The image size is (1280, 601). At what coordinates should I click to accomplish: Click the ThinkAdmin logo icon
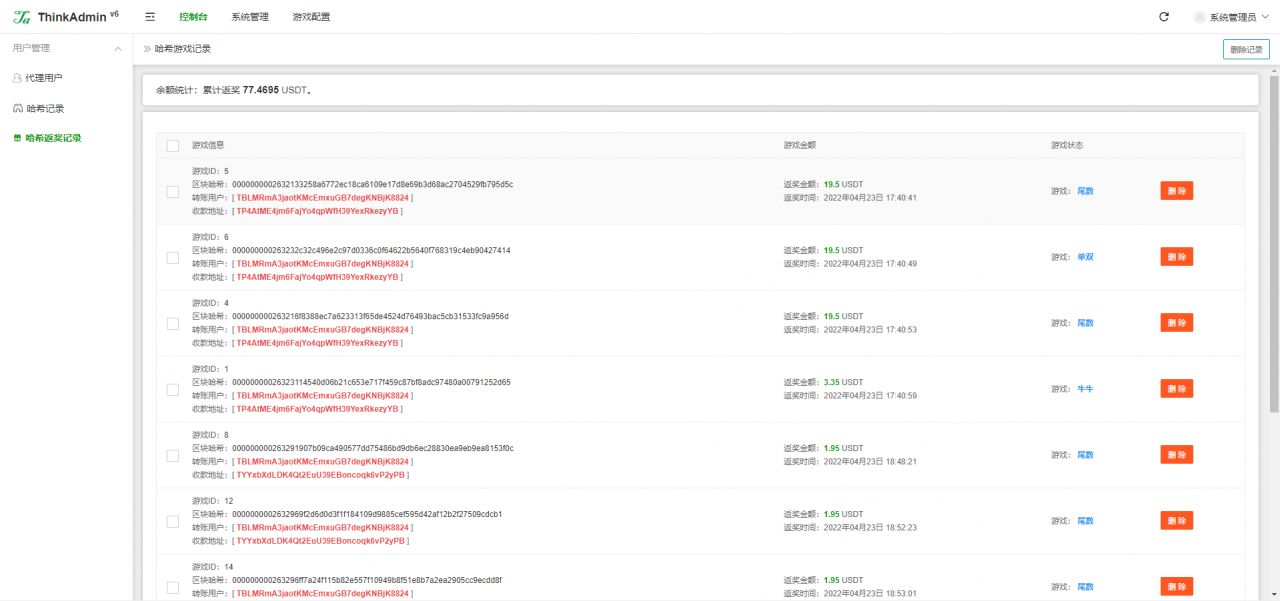point(21,17)
